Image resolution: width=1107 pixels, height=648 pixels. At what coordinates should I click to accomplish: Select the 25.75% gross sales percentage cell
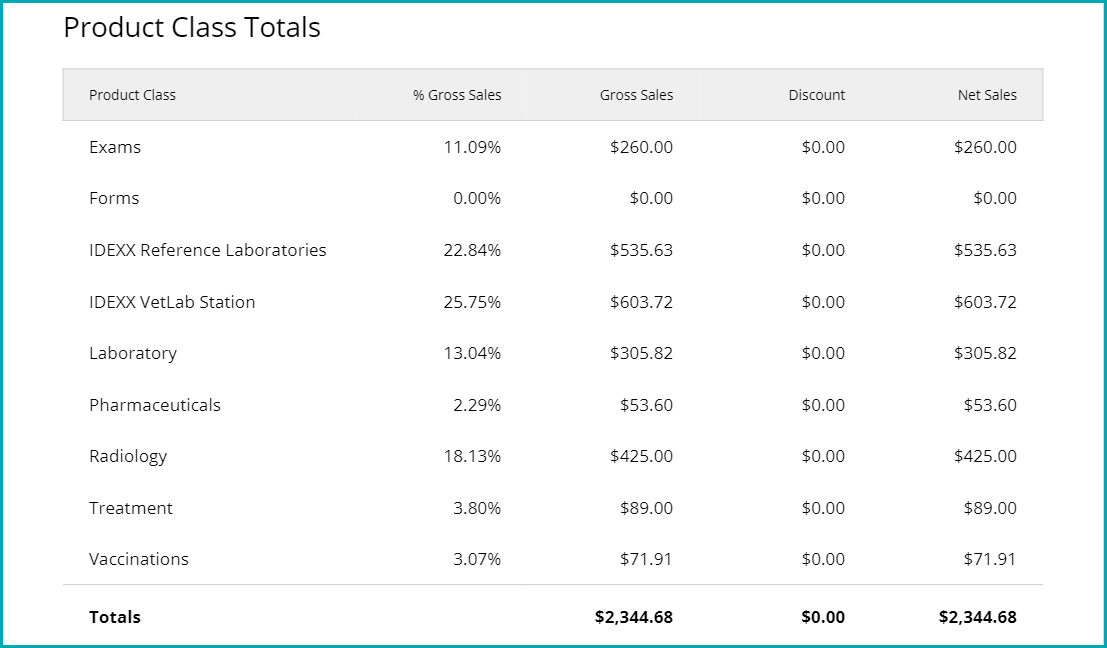click(x=472, y=302)
